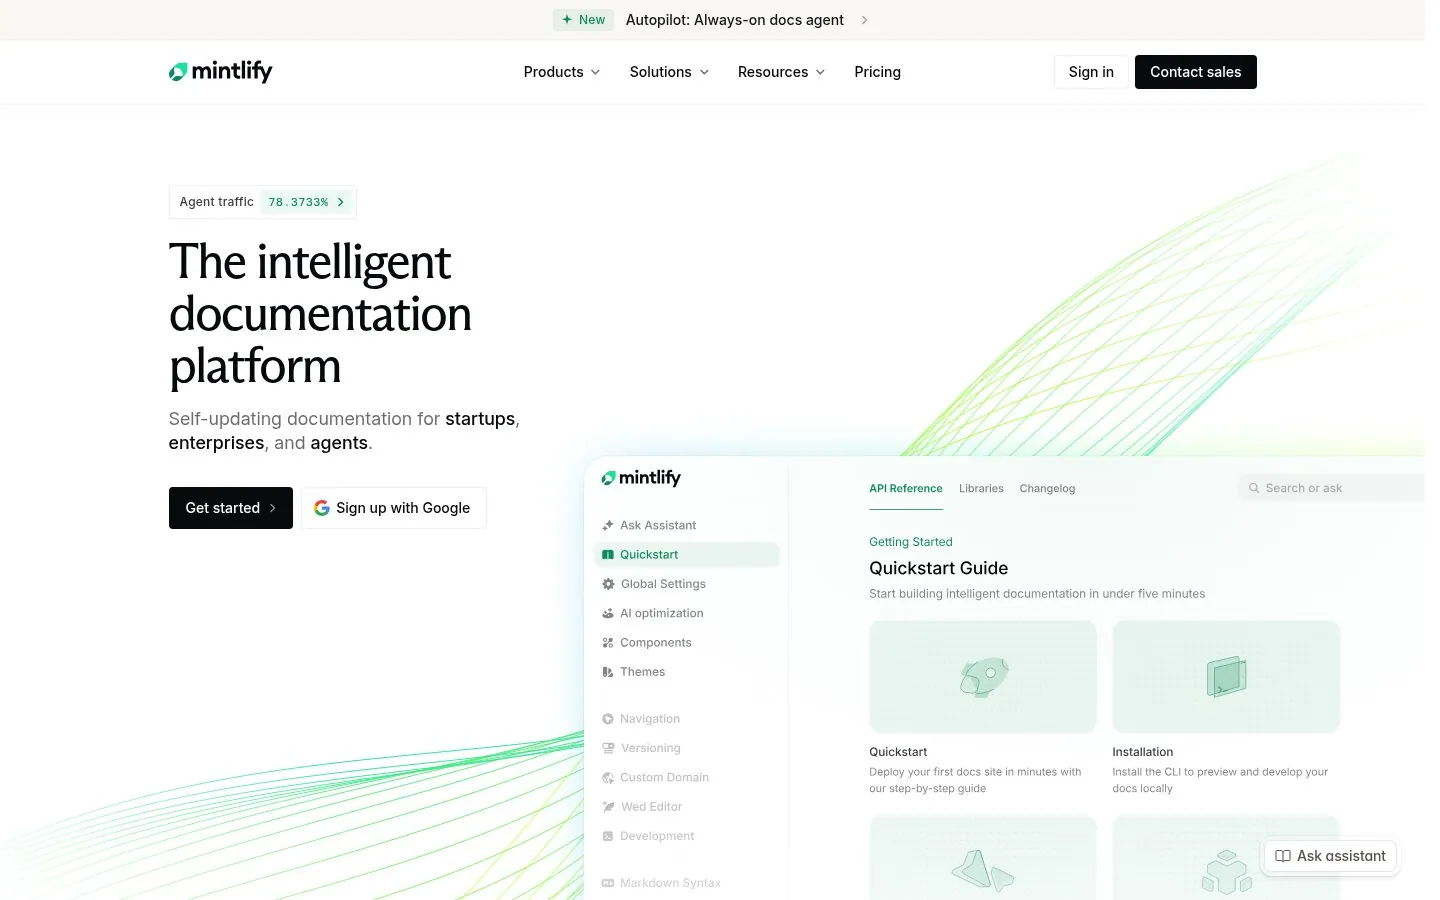Click the Ask Assistant sparkle icon
The width and height of the screenshot is (1440, 900).
[x=608, y=525]
